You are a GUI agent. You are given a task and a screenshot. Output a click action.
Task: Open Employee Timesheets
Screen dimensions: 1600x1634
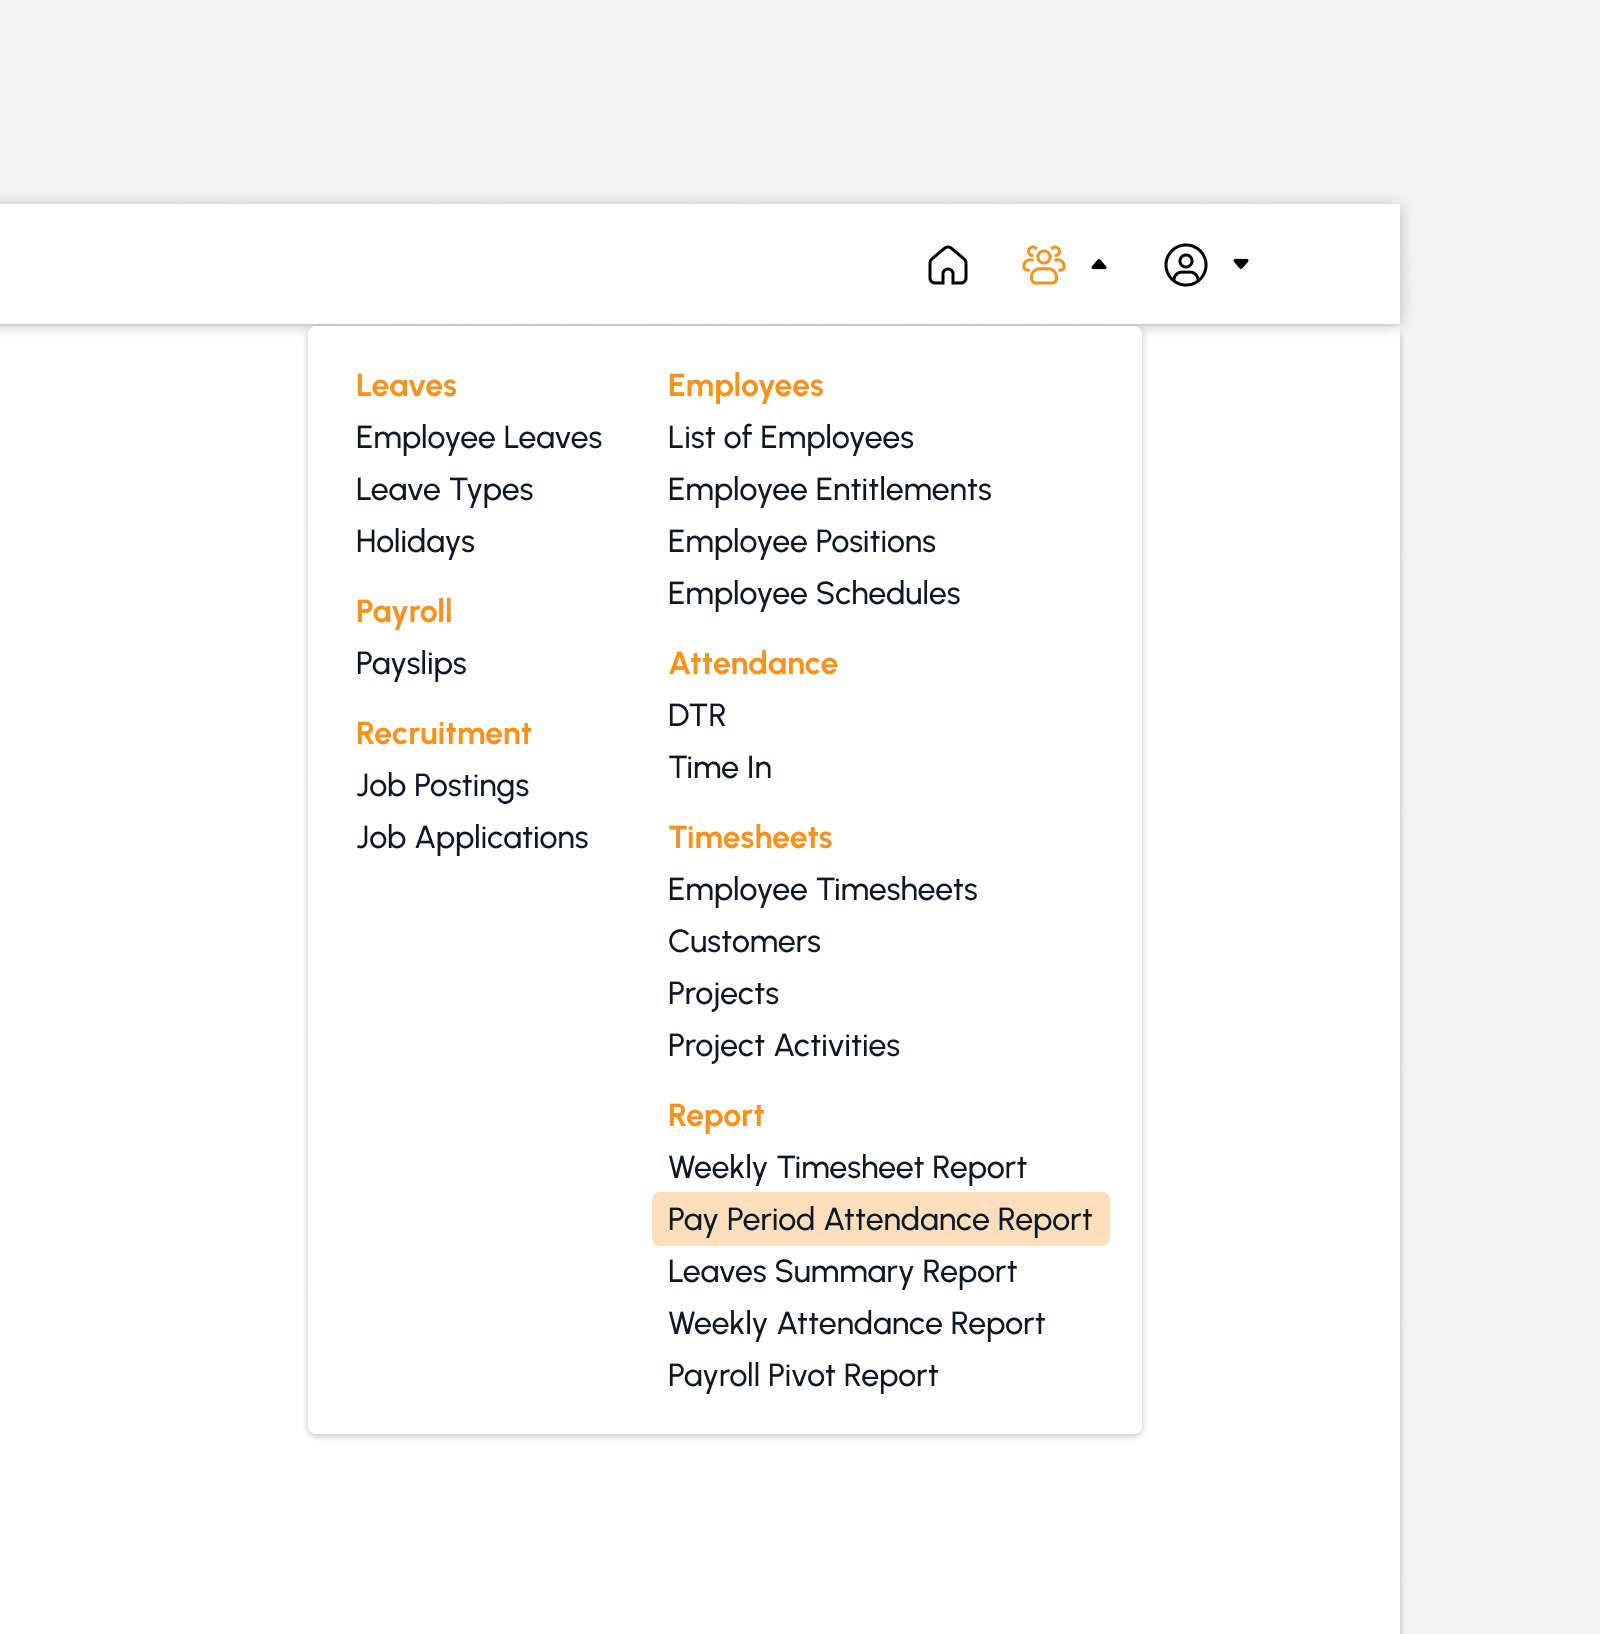point(822,890)
